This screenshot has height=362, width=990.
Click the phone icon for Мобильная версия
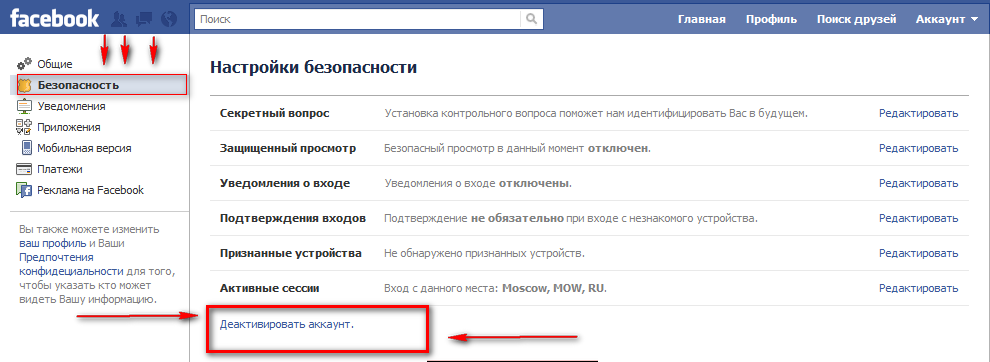(27, 148)
